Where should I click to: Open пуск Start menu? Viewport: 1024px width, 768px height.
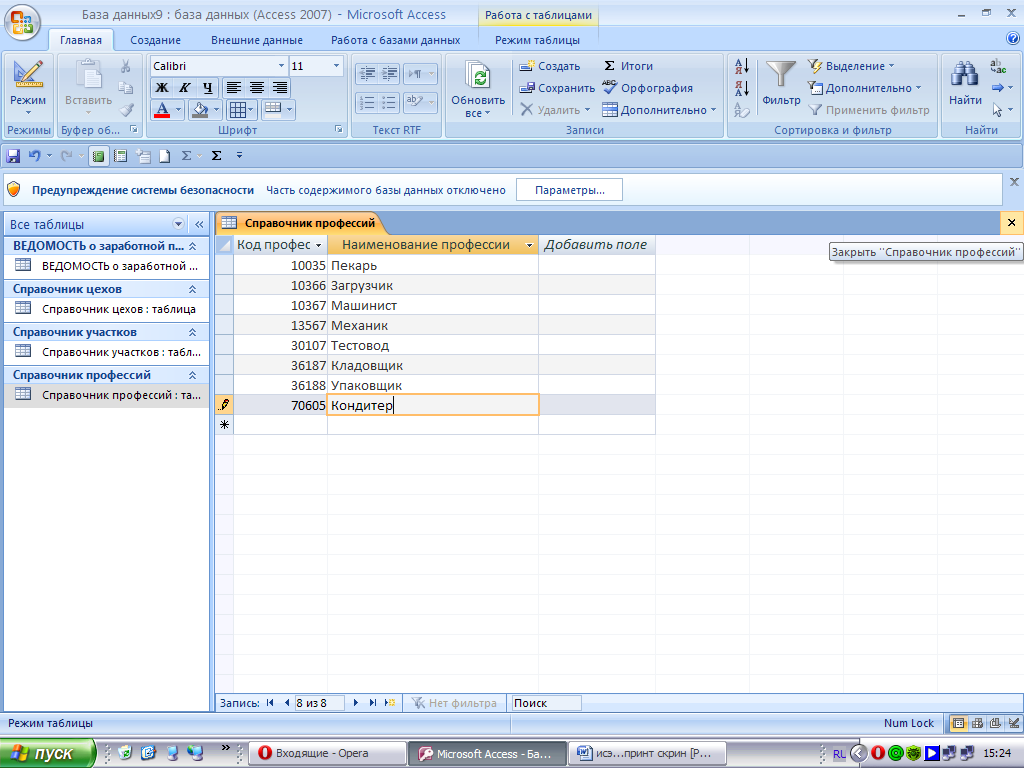(47, 754)
